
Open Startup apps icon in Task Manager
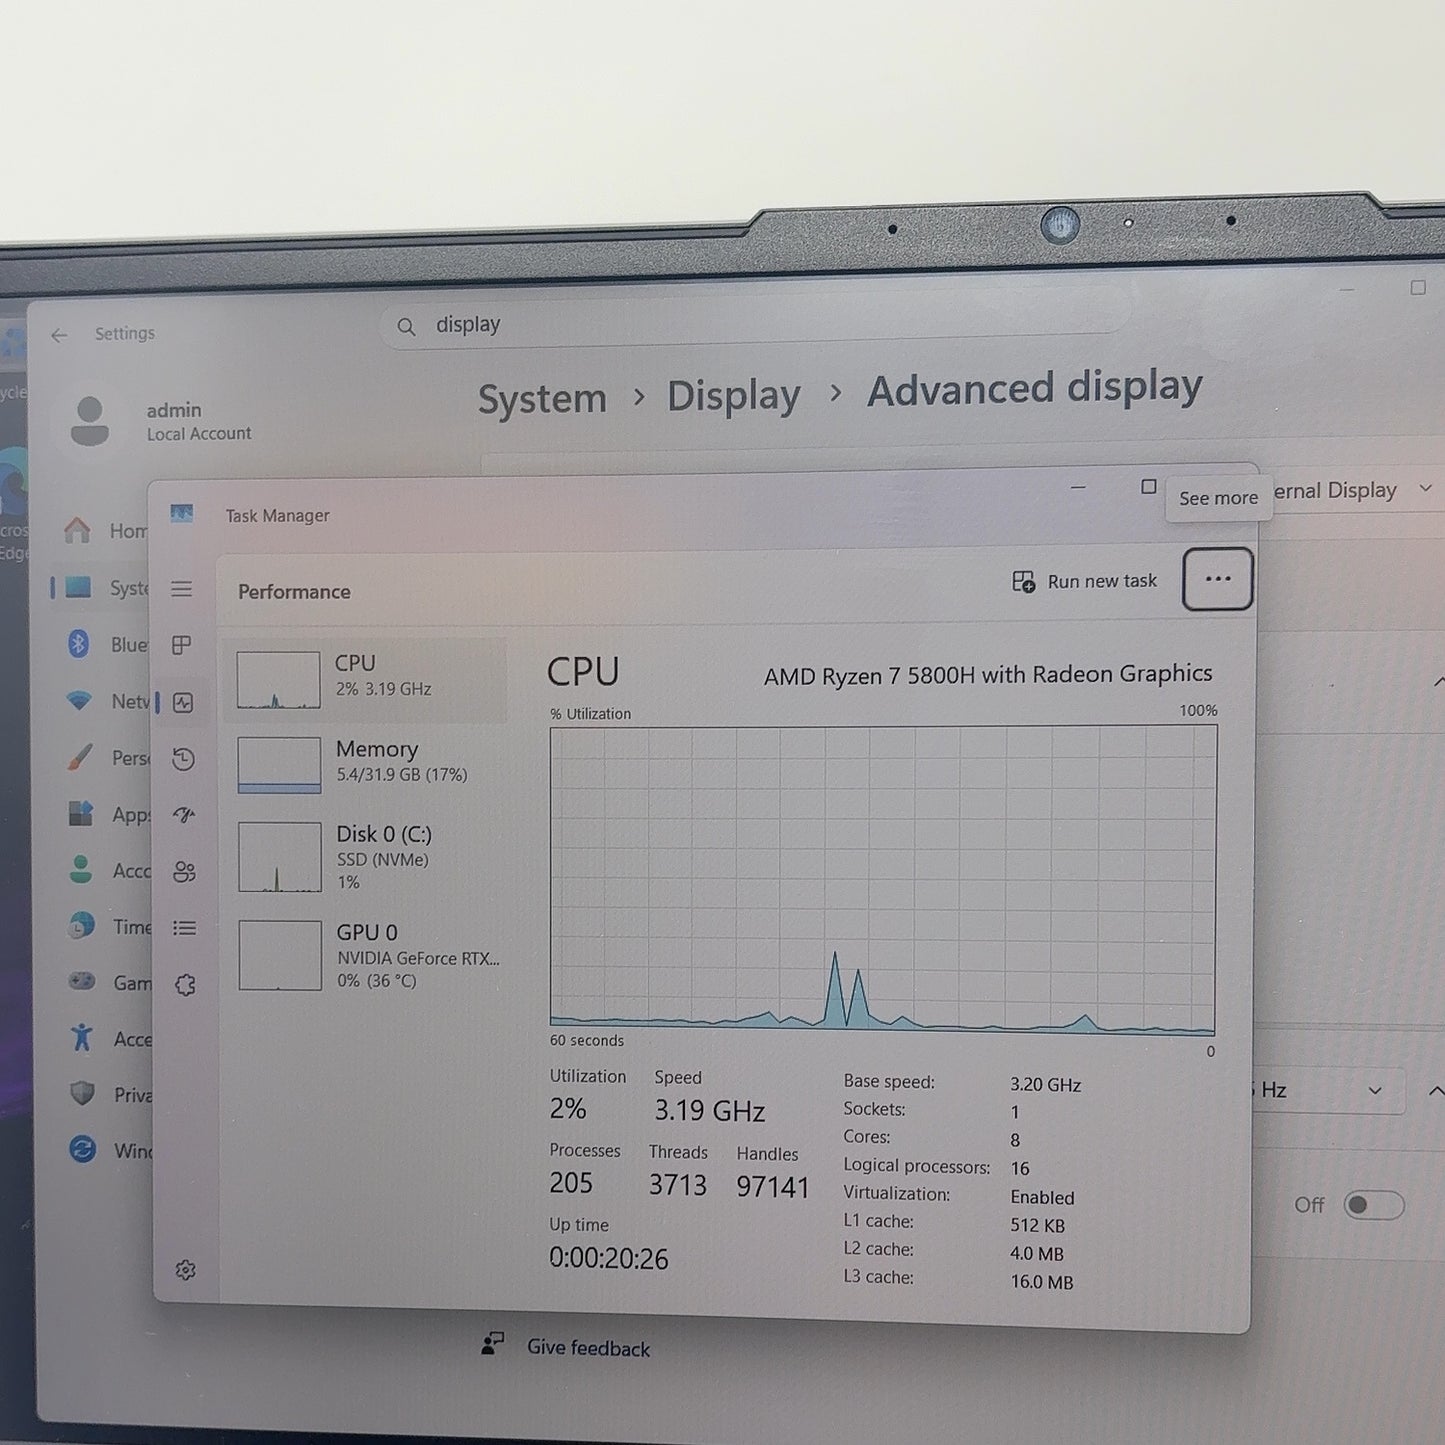tap(183, 815)
